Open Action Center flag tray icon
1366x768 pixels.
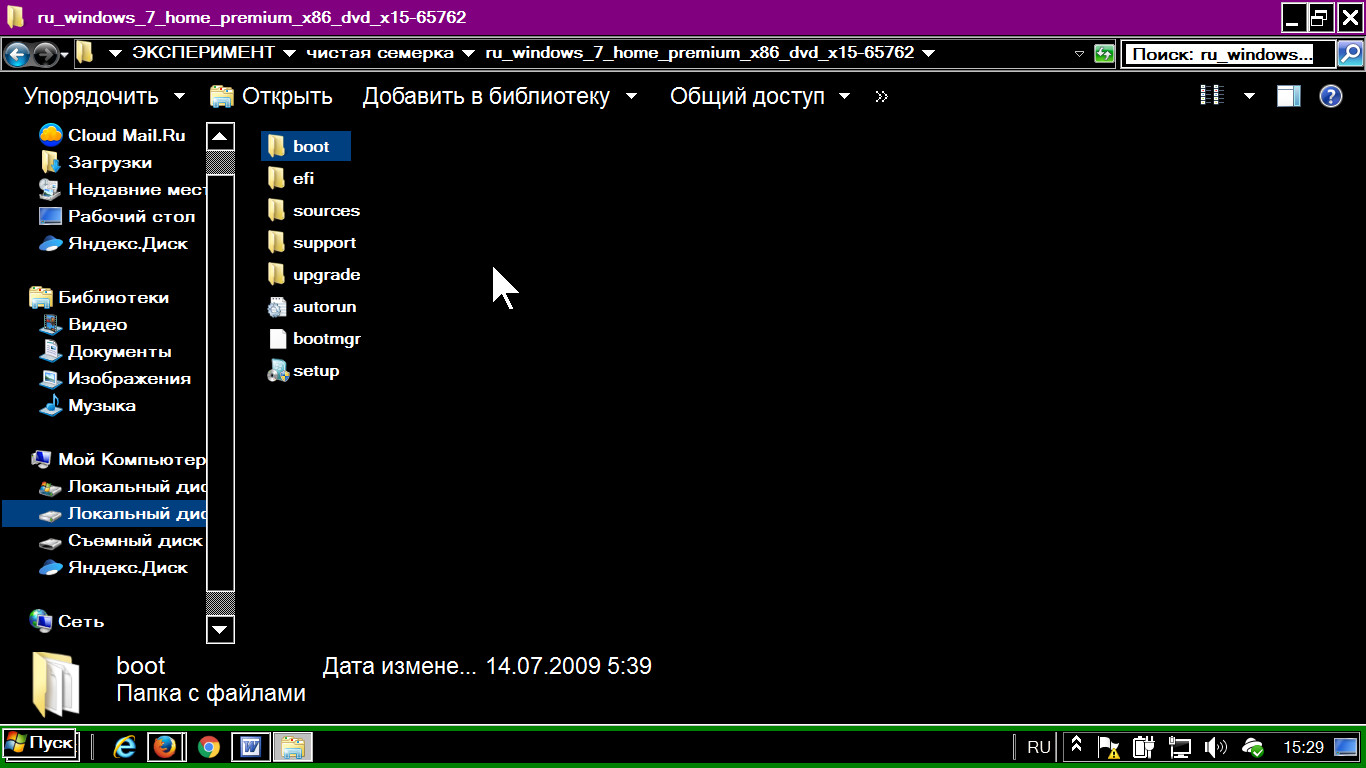click(x=1108, y=747)
